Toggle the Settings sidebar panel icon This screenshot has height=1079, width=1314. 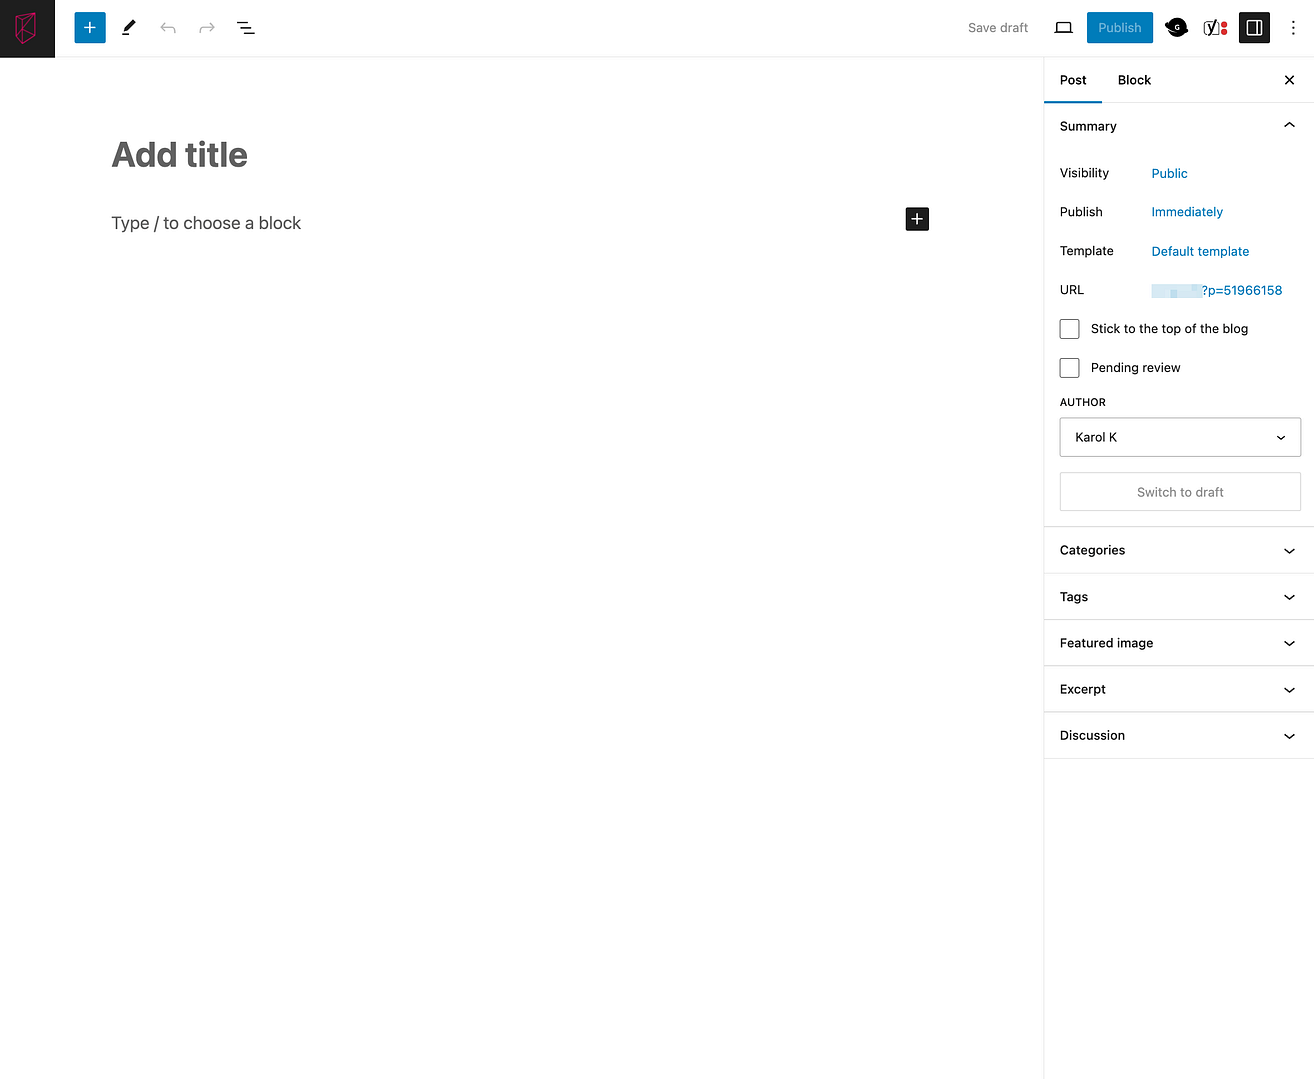(x=1254, y=27)
